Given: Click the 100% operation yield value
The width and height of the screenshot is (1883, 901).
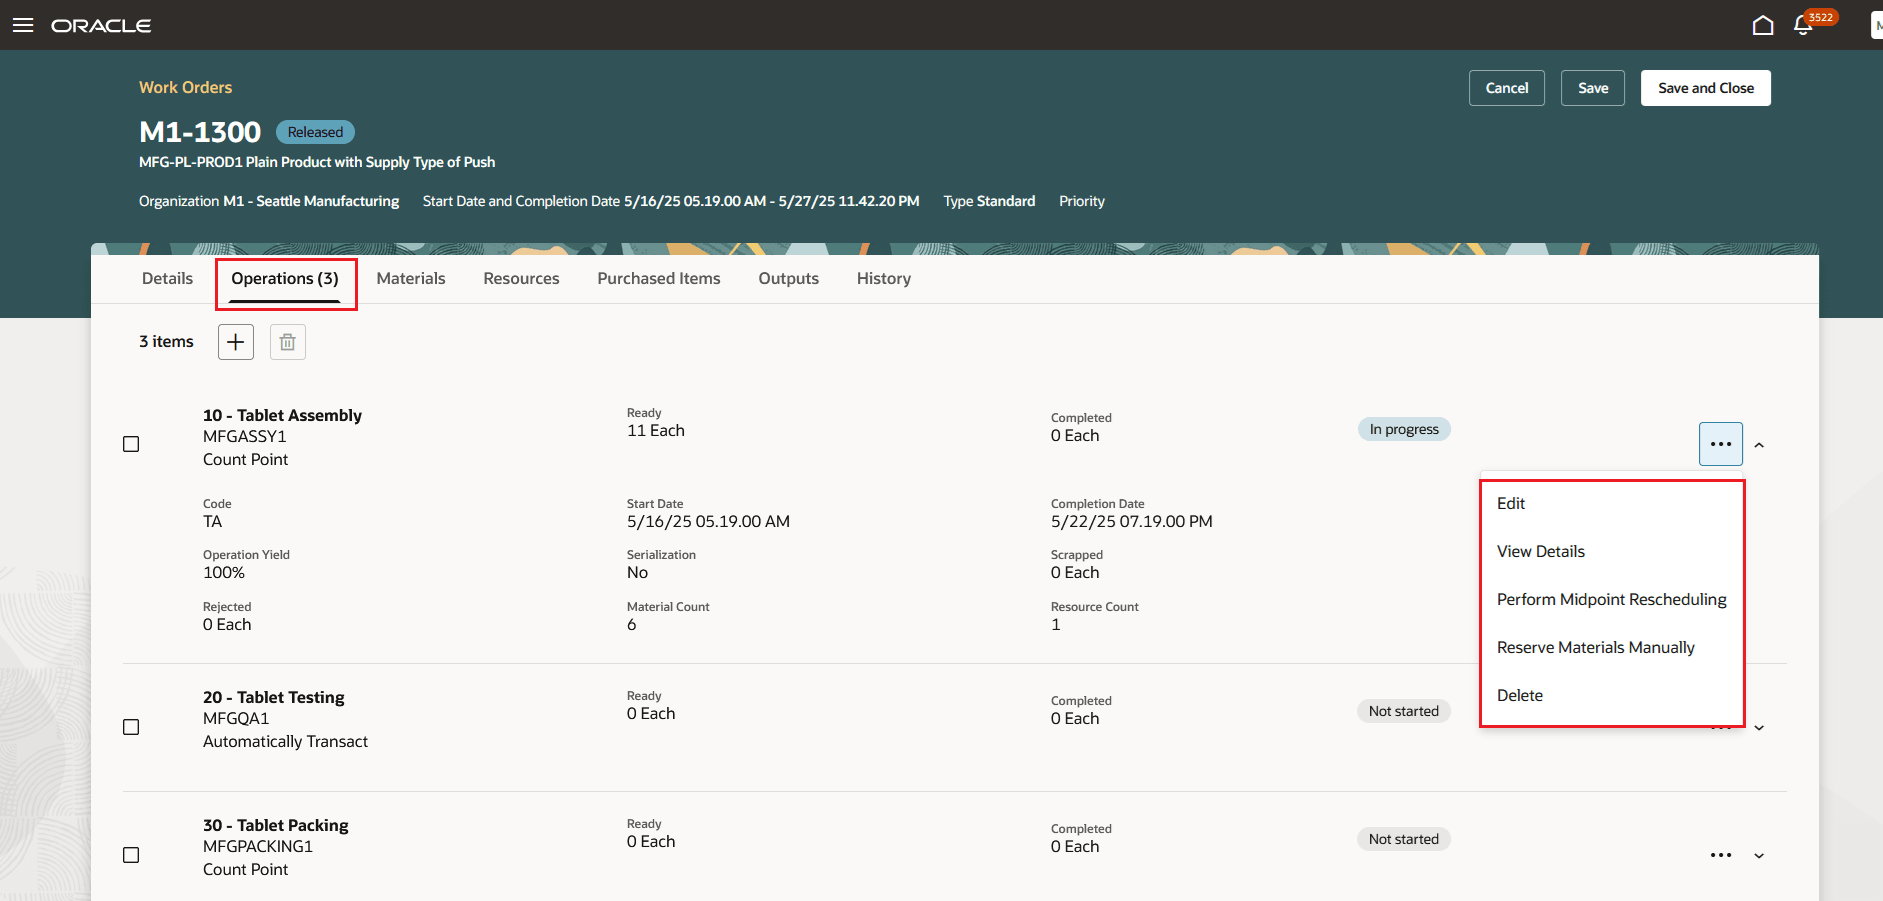Looking at the screenshot, I should [x=224, y=573].
